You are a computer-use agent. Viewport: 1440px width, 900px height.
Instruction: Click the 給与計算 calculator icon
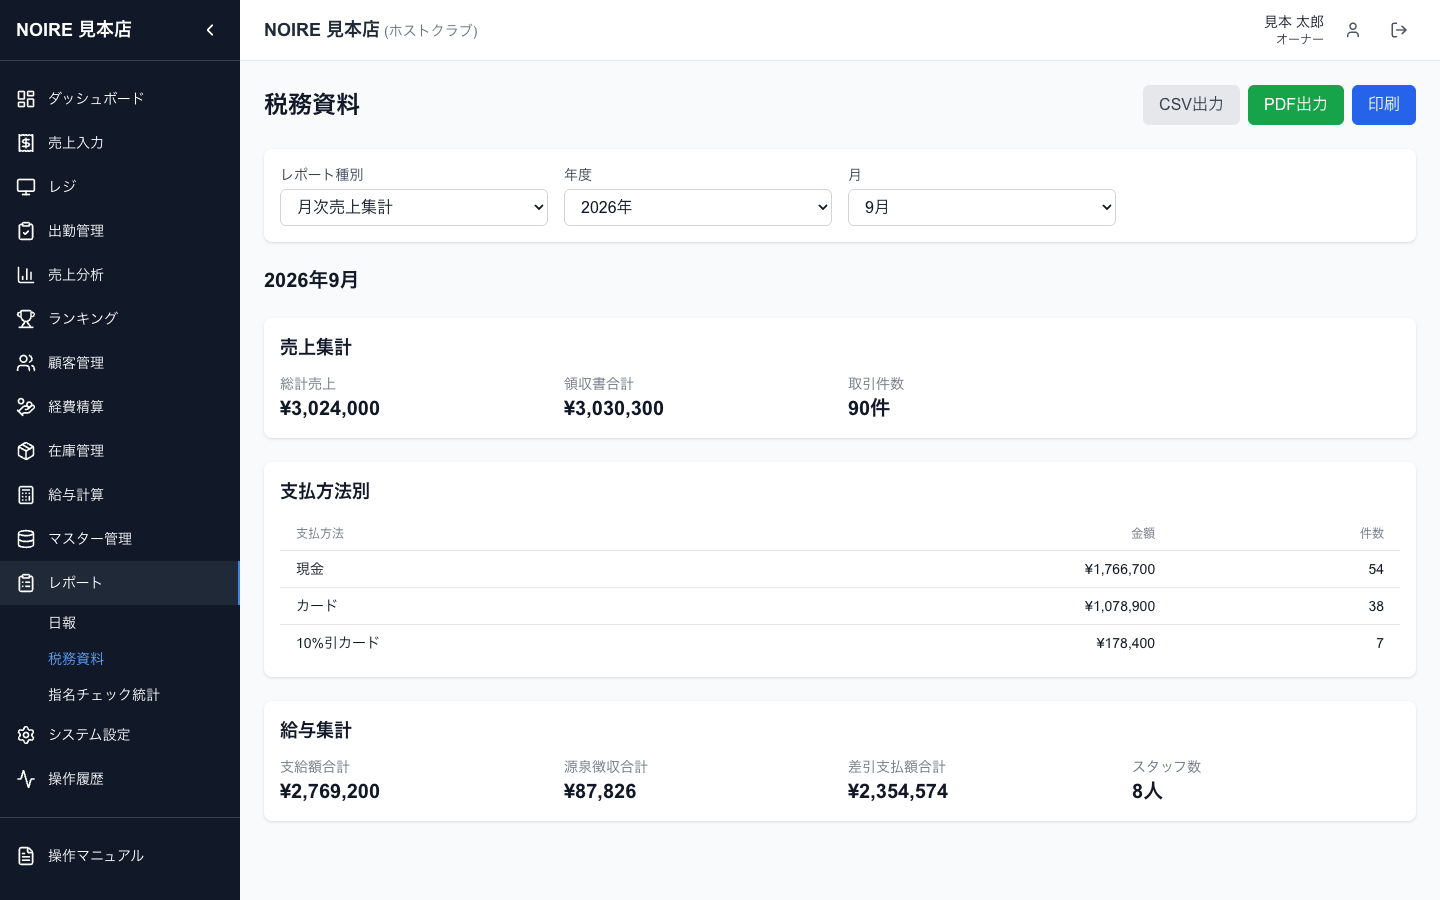[x=26, y=495]
